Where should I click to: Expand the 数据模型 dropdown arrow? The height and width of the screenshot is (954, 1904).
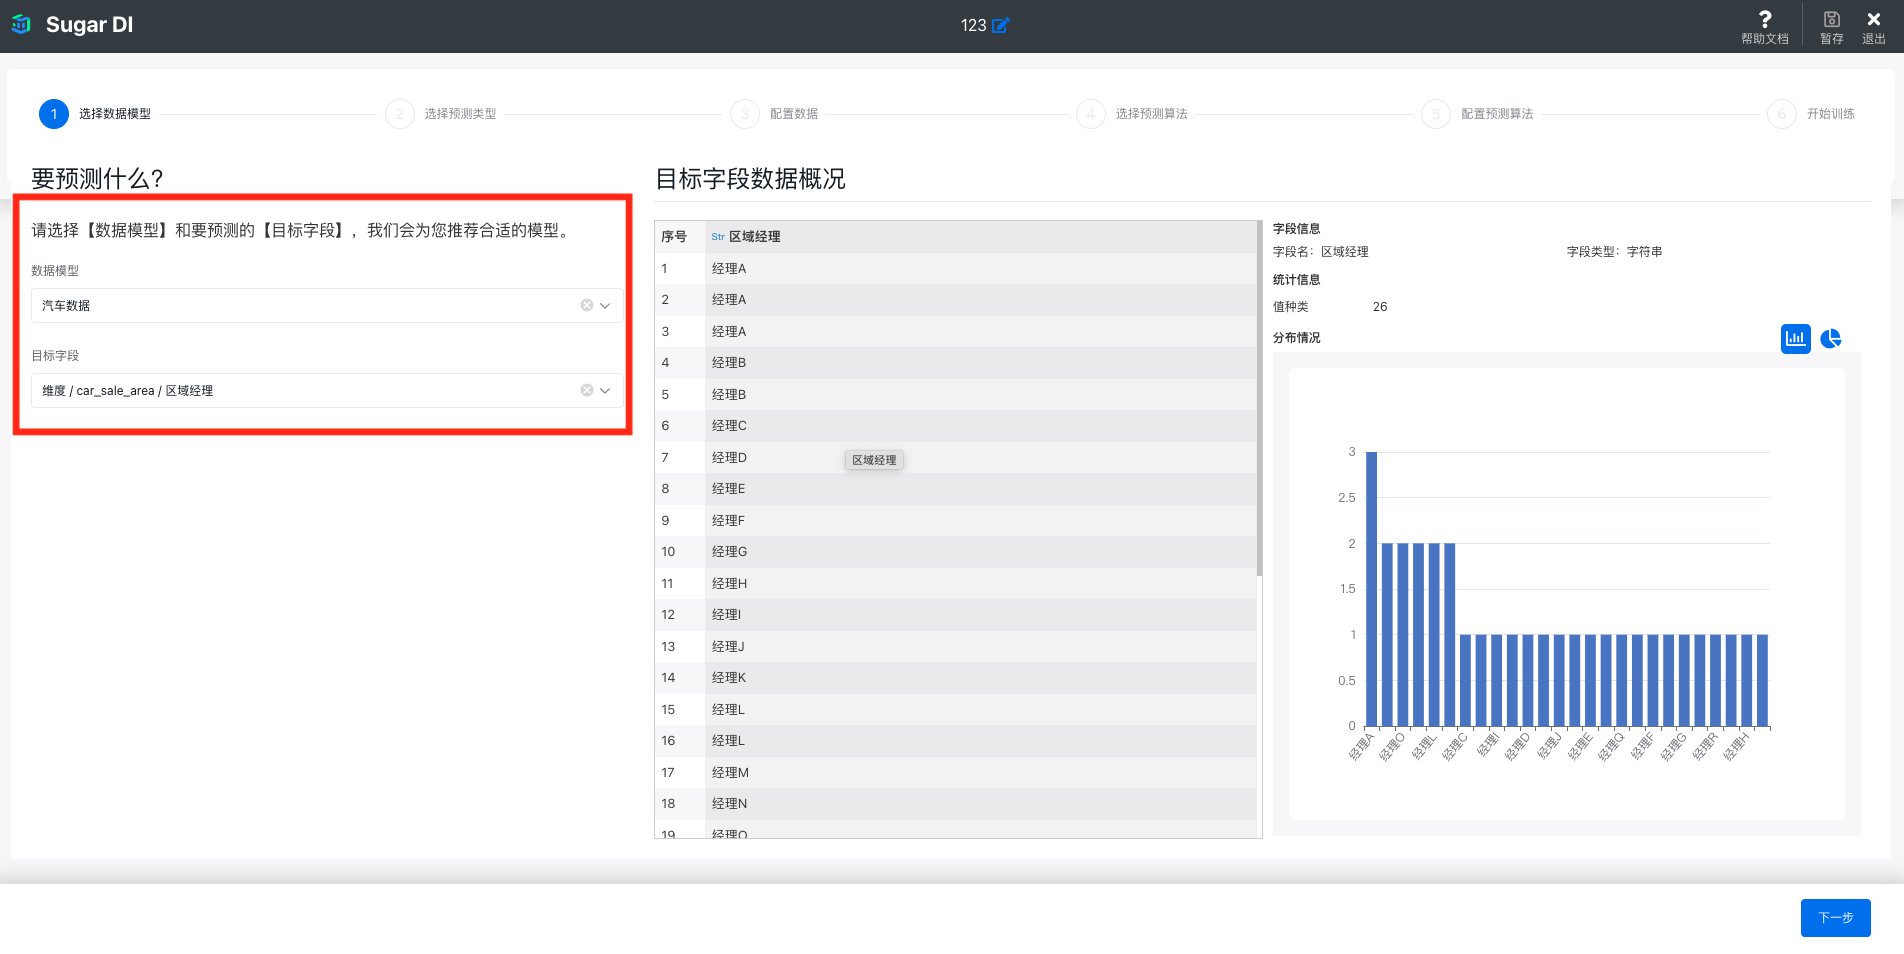click(x=605, y=306)
